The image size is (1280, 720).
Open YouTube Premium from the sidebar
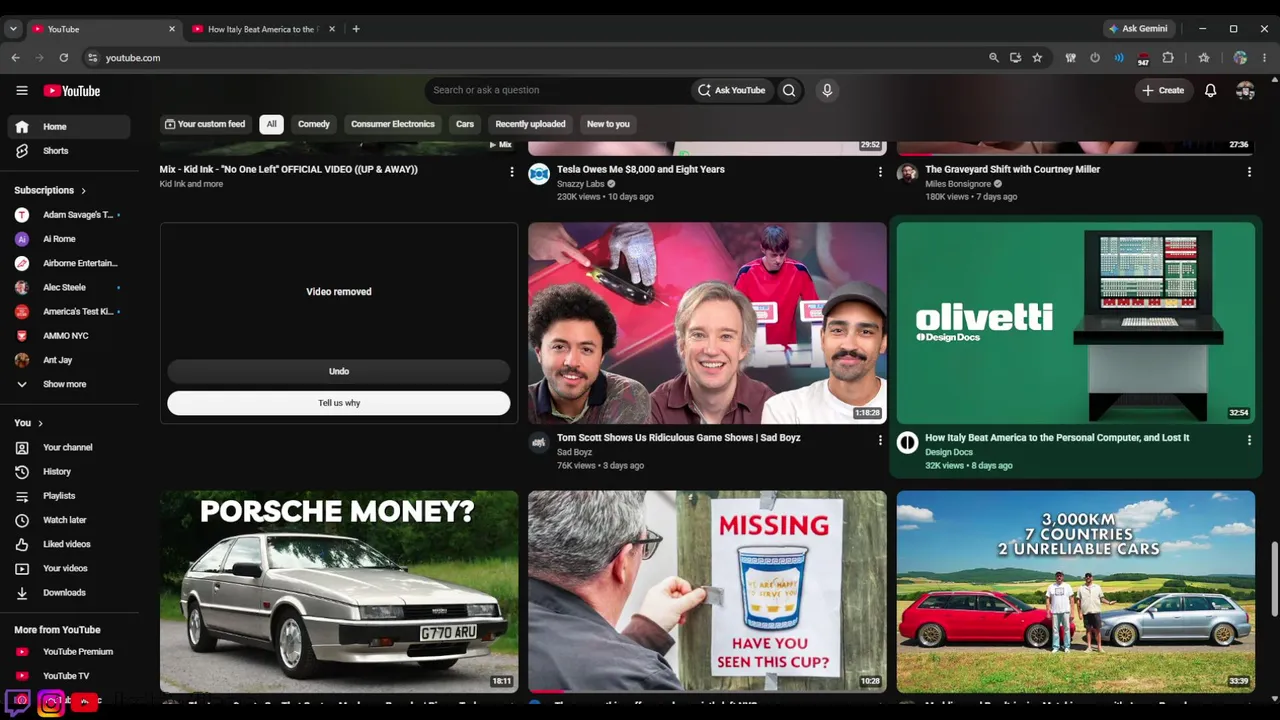click(70, 652)
